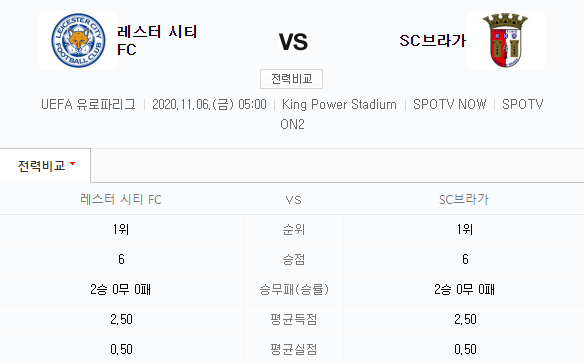Click the SC Braga crest logo

pos(505,41)
